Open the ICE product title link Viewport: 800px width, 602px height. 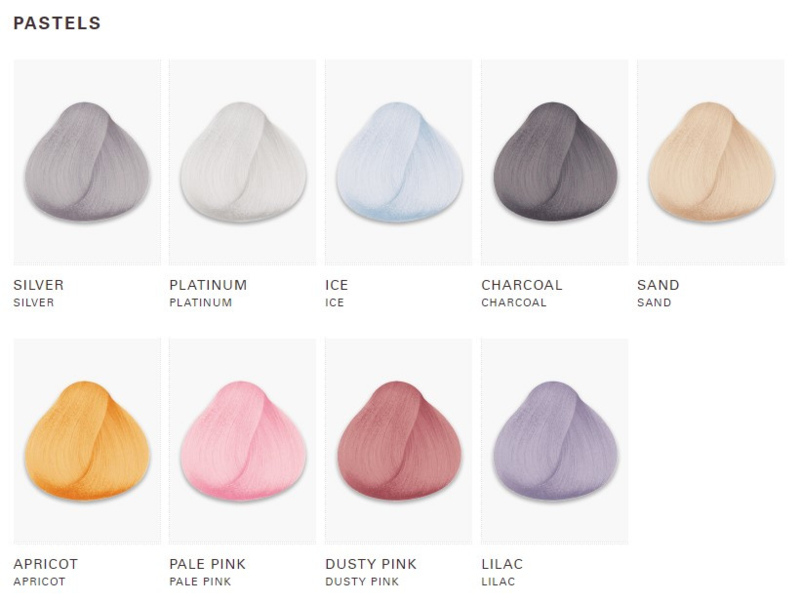click(337, 285)
